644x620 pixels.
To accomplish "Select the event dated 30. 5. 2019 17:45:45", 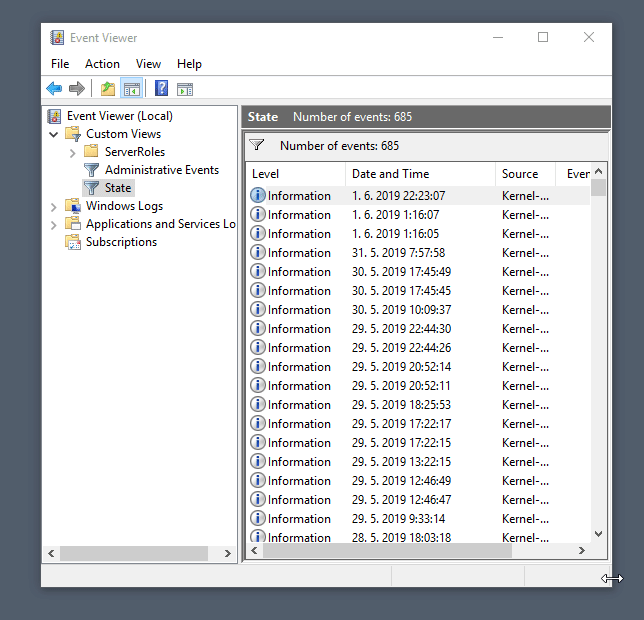I will point(419,290).
